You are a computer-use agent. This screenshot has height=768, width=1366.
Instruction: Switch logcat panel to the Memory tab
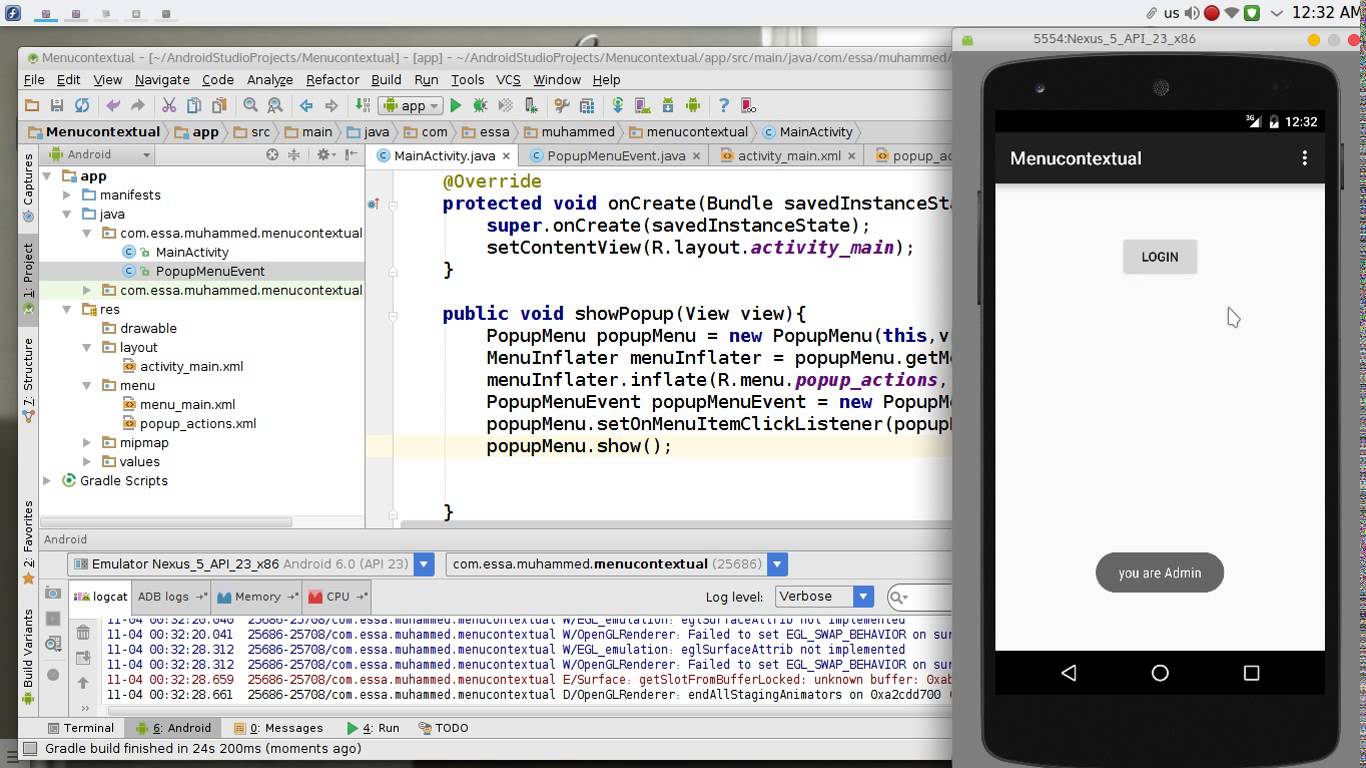tap(256, 596)
